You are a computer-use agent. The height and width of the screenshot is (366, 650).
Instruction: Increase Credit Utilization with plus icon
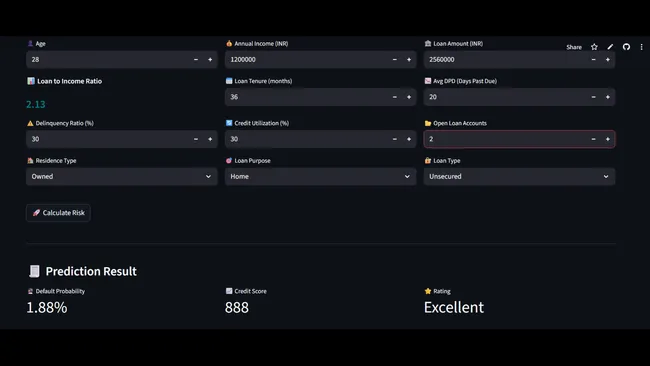[x=409, y=139]
